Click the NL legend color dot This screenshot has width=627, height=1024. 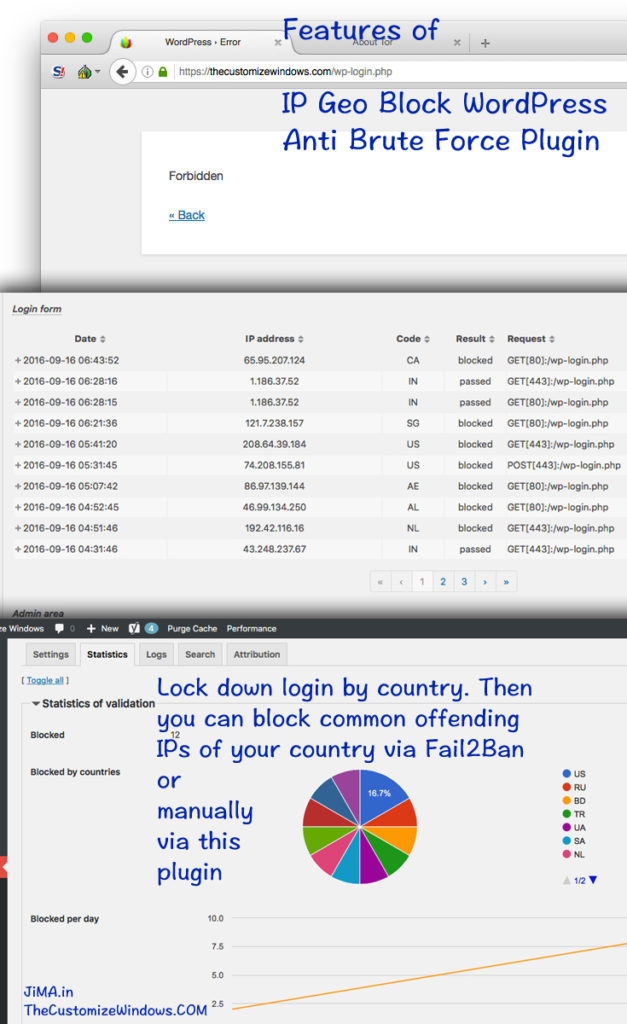(567, 854)
